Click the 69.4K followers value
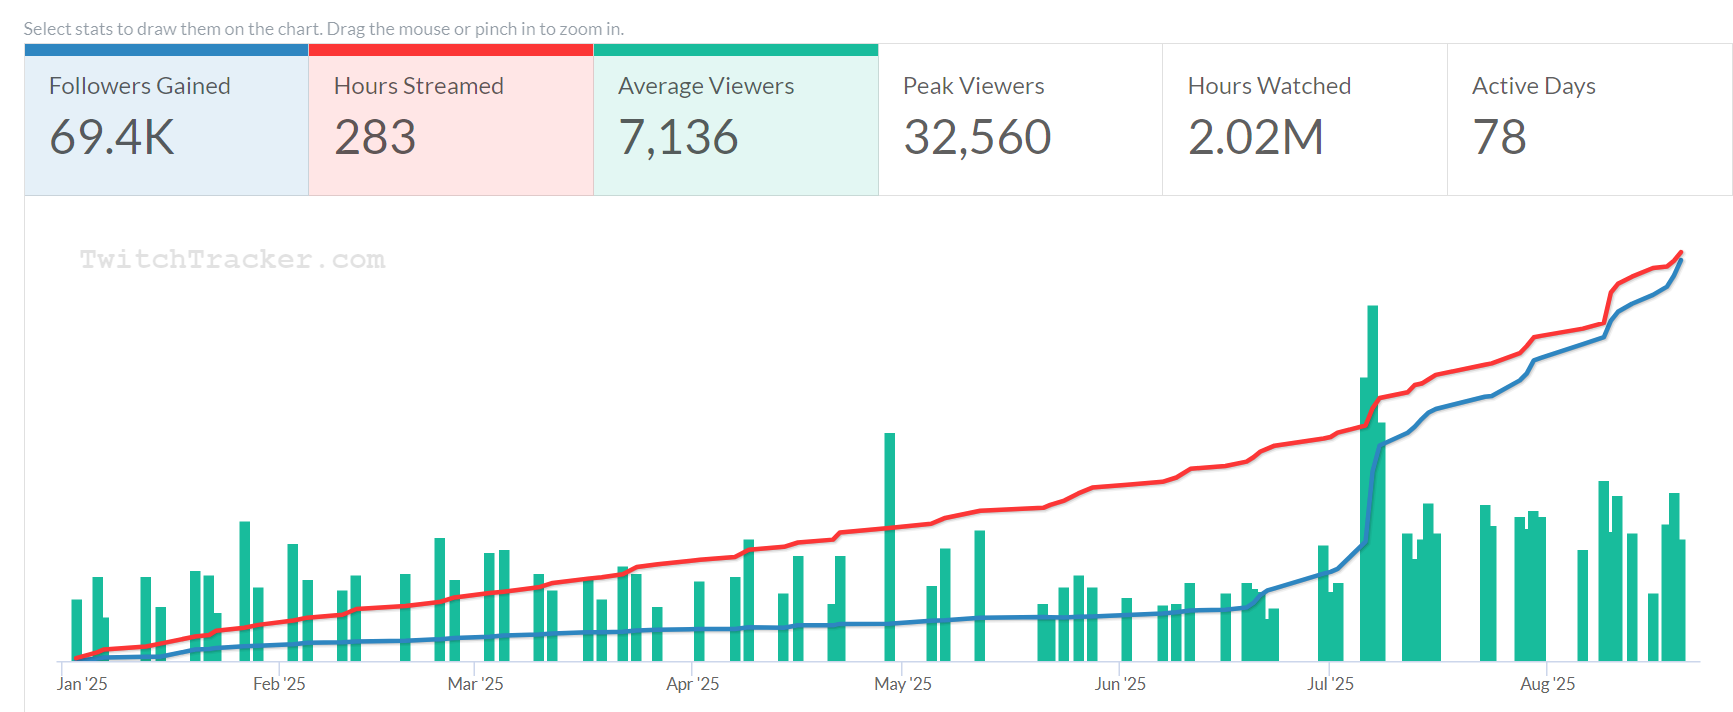This screenshot has width=1733, height=712. (x=112, y=137)
